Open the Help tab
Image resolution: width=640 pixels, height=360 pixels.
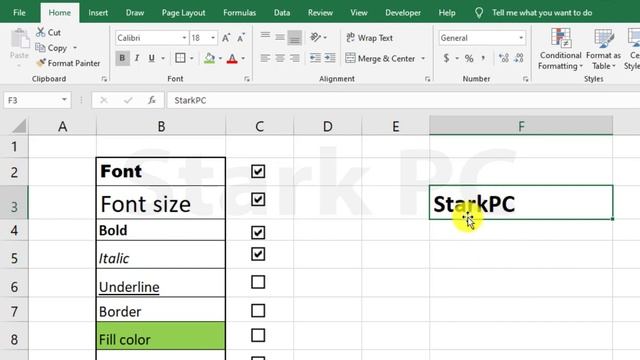(447, 13)
